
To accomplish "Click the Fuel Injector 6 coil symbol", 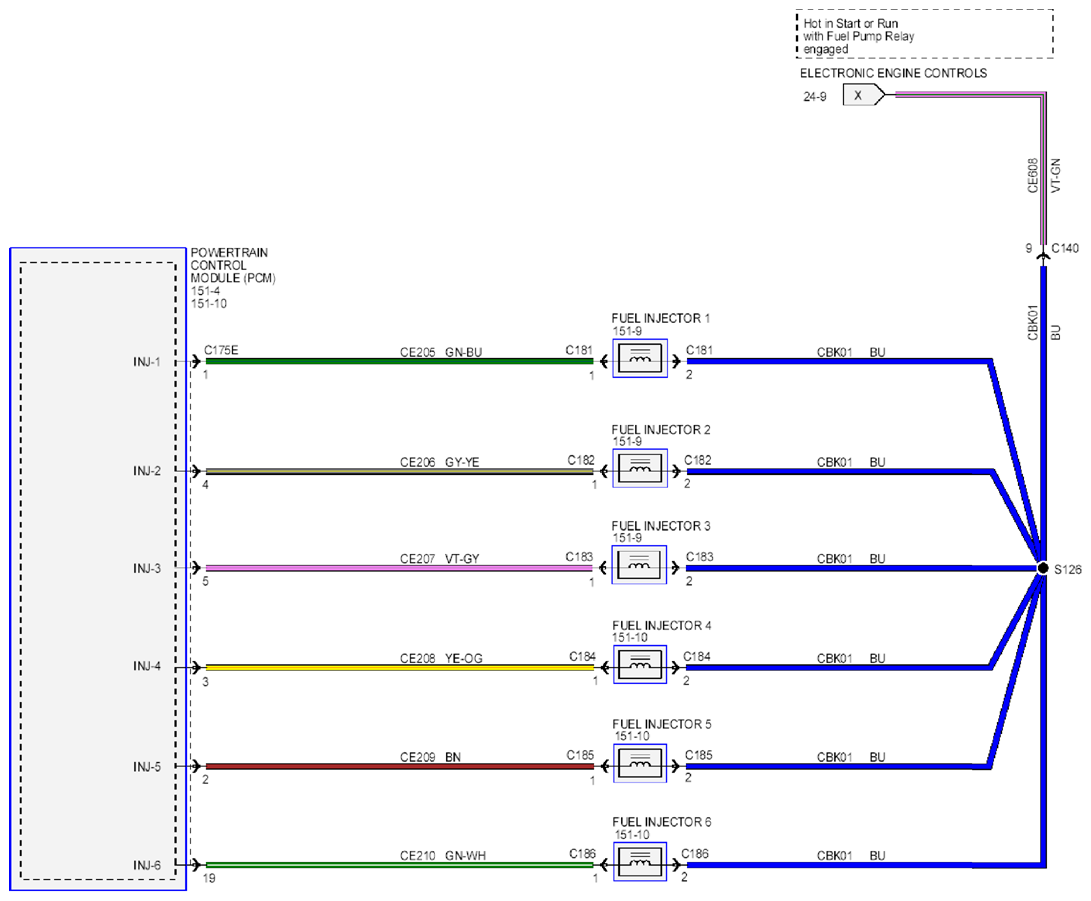I will [x=639, y=862].
